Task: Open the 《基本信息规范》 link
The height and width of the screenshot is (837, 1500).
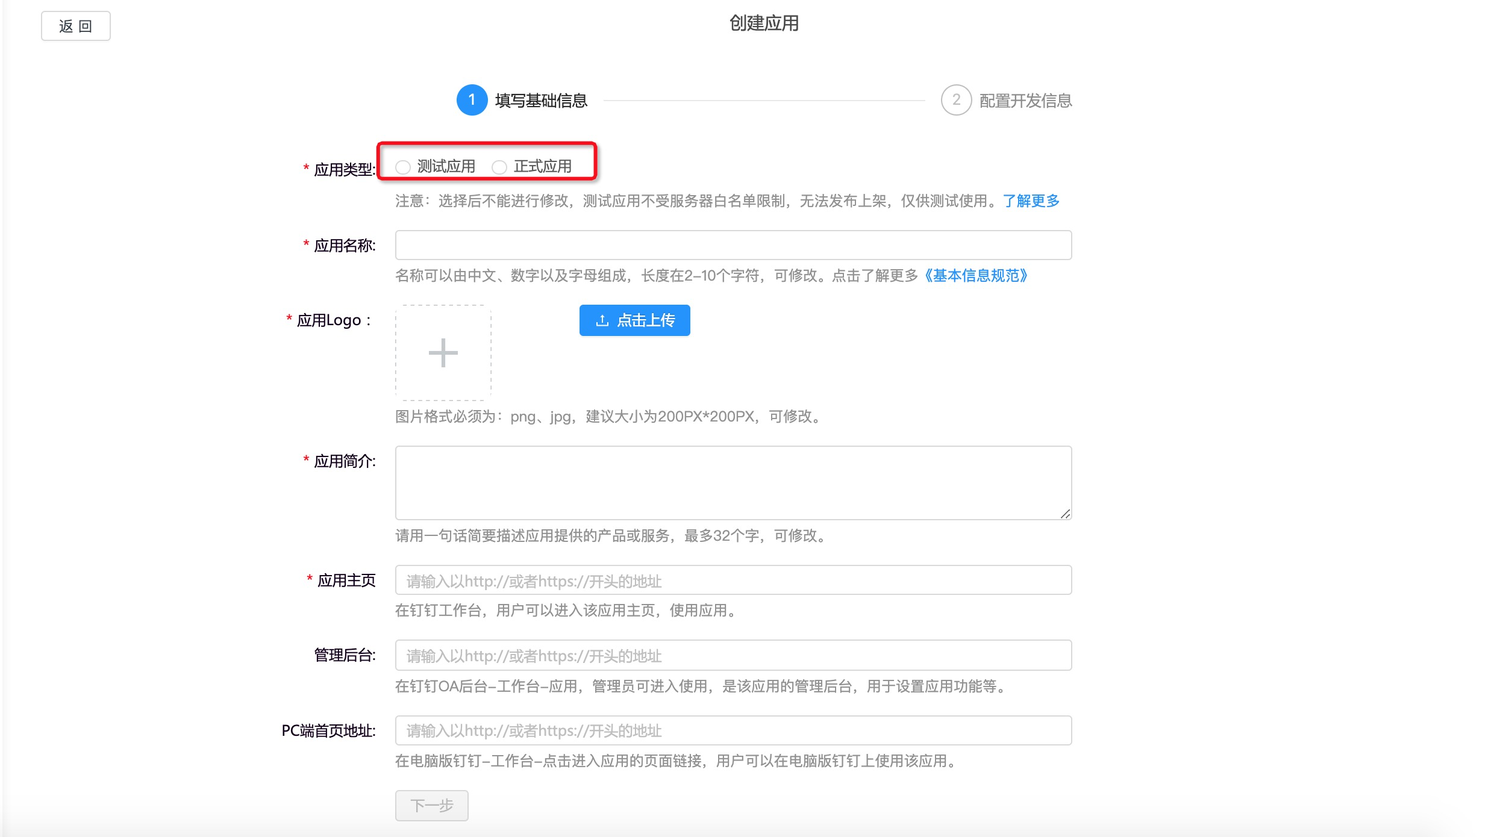Action: 975,276
